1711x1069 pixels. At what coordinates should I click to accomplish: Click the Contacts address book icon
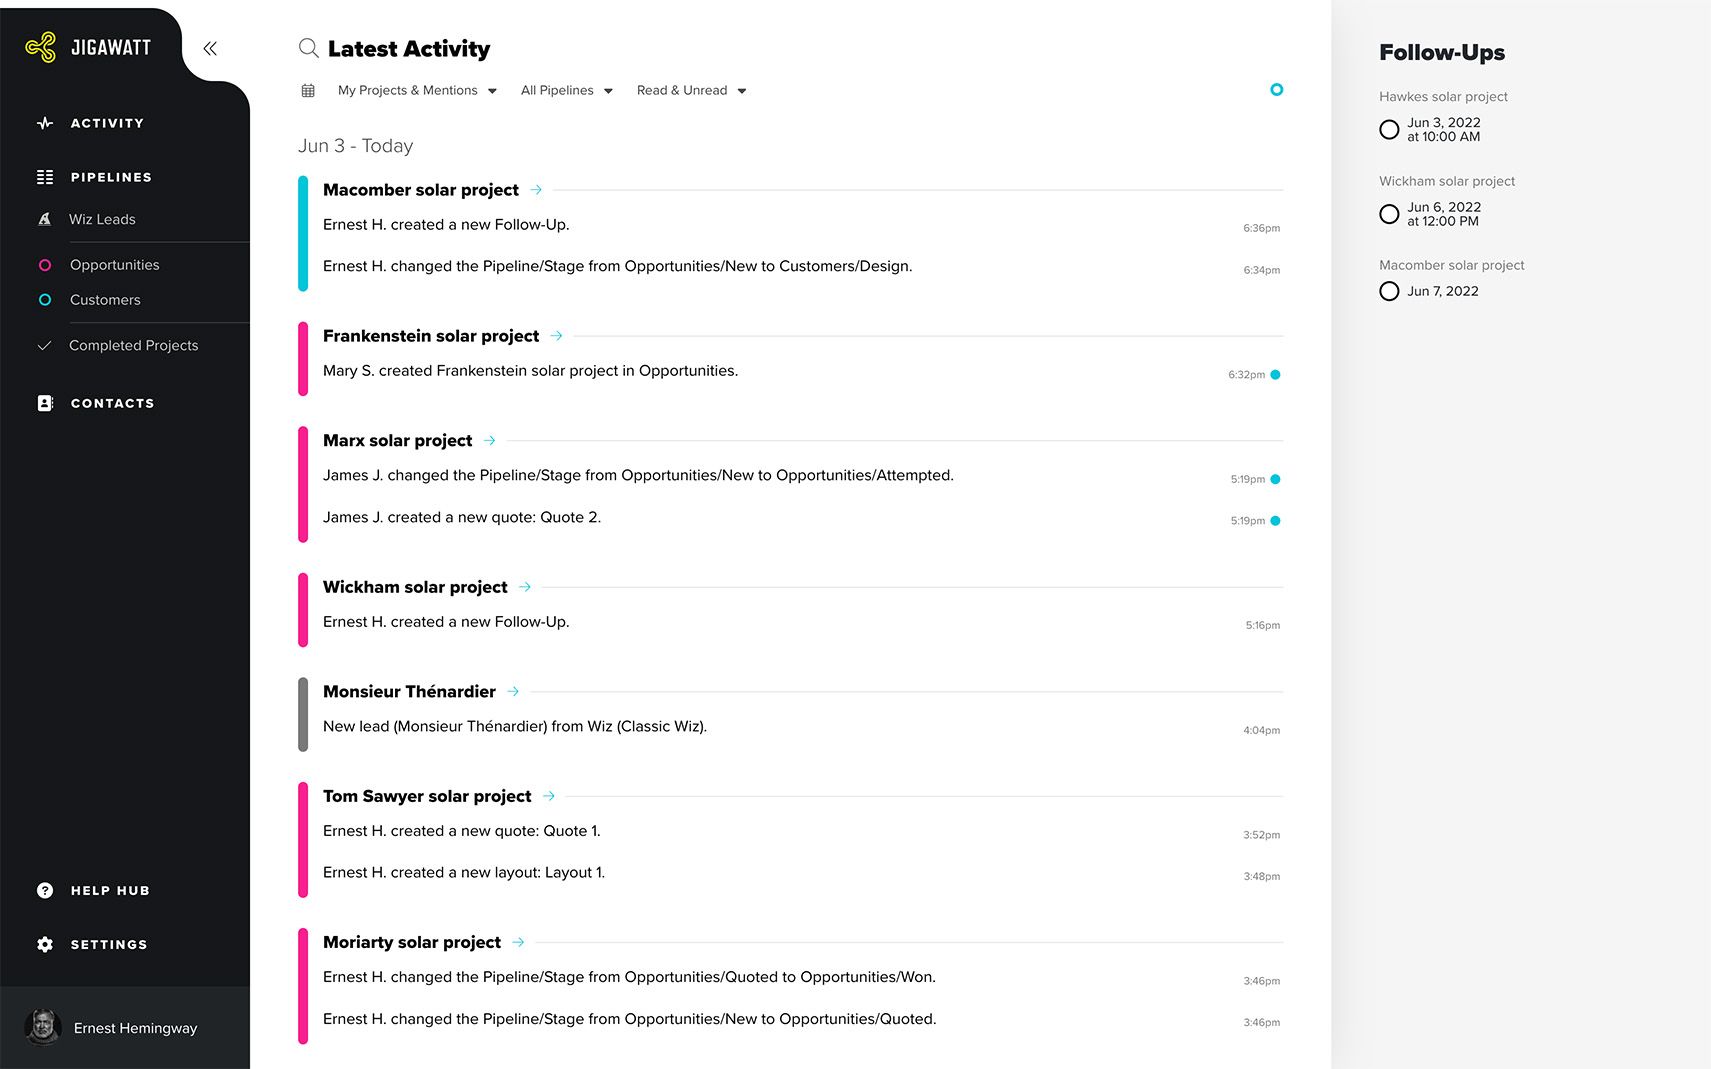45,403
